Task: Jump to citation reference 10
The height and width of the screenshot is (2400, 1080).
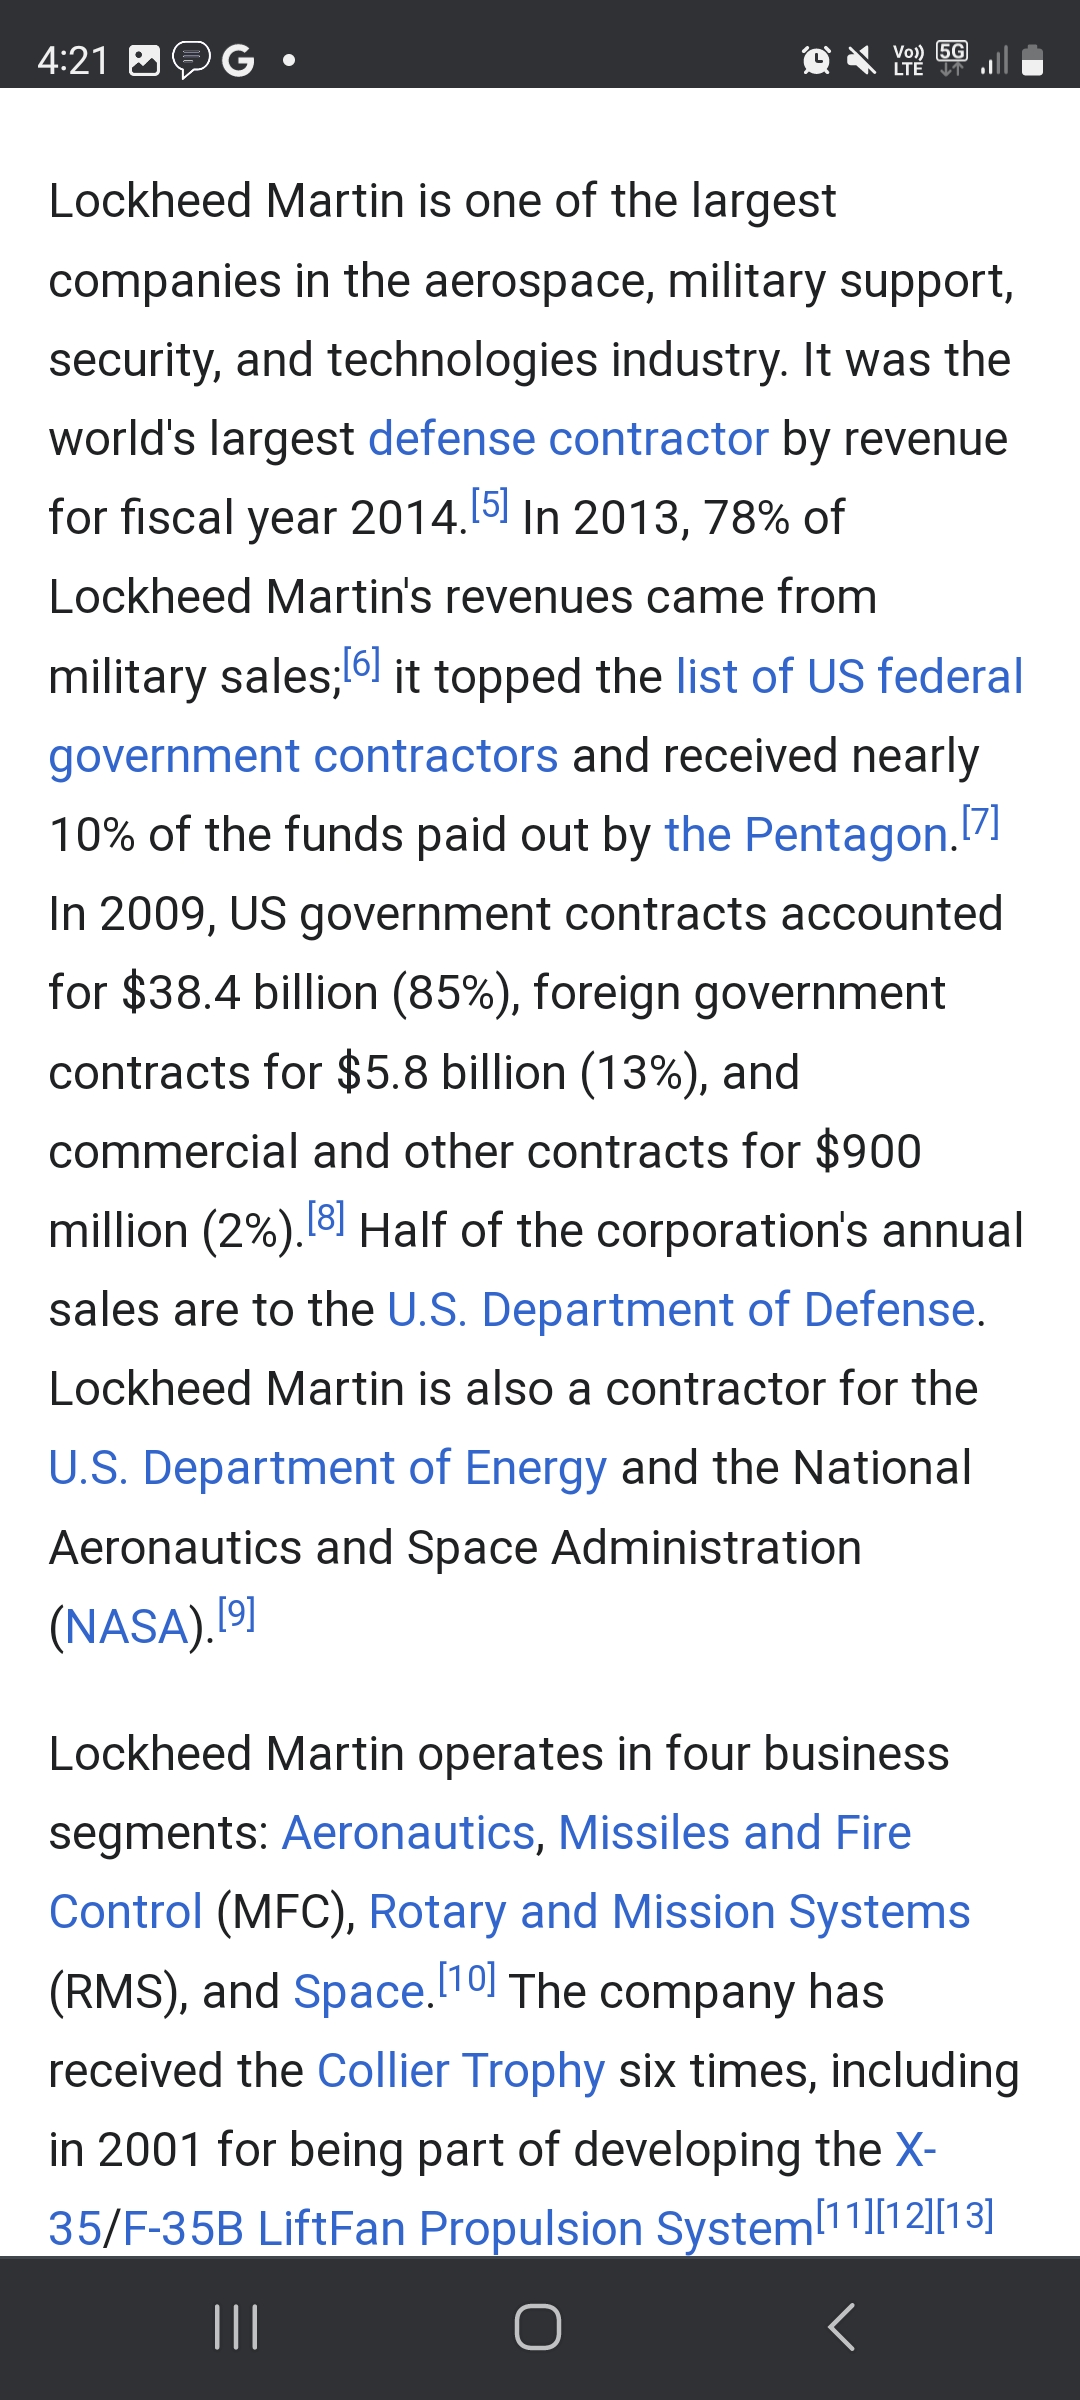Action: point(467,1978)
